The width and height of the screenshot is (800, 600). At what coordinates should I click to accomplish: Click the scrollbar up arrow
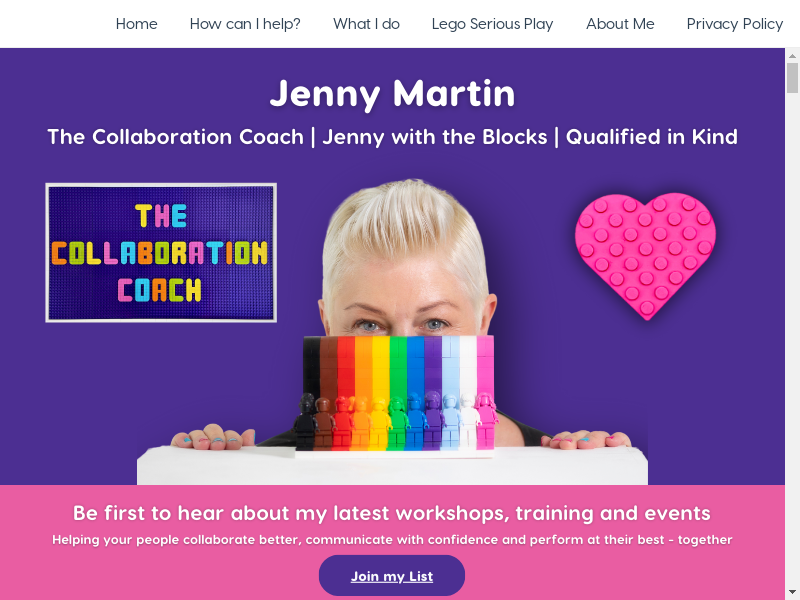792,56
